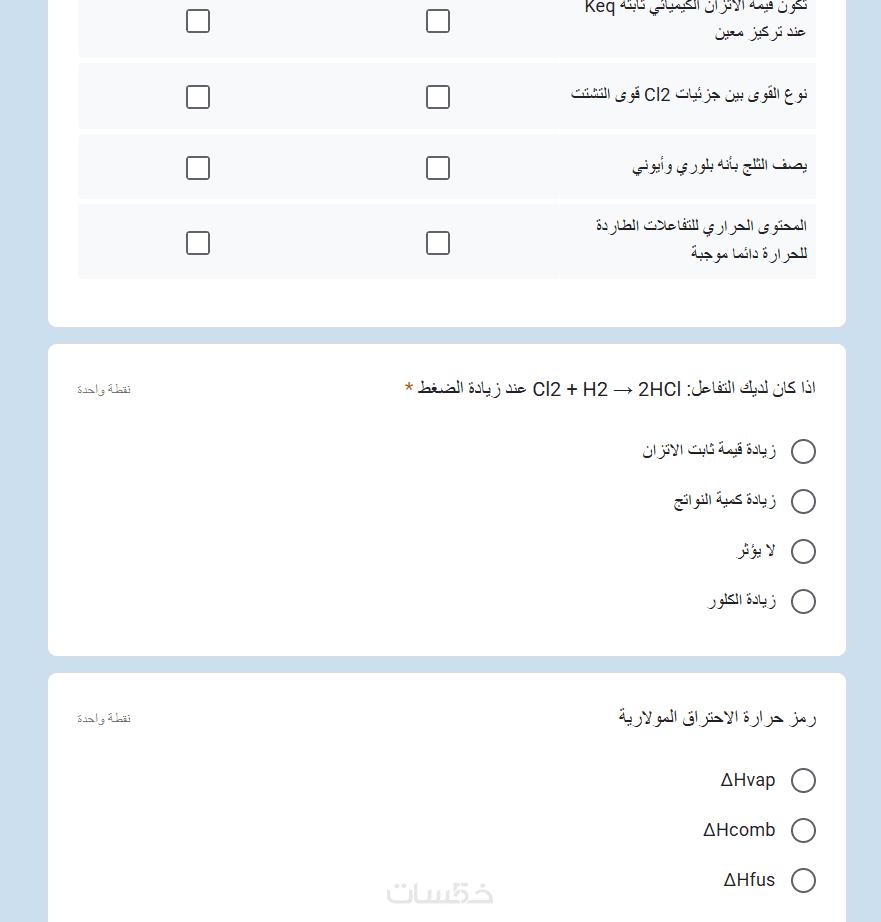Tick right checkbox for Cl2 forces row
Screen dimensions: 881x922
tap(438, 97)
